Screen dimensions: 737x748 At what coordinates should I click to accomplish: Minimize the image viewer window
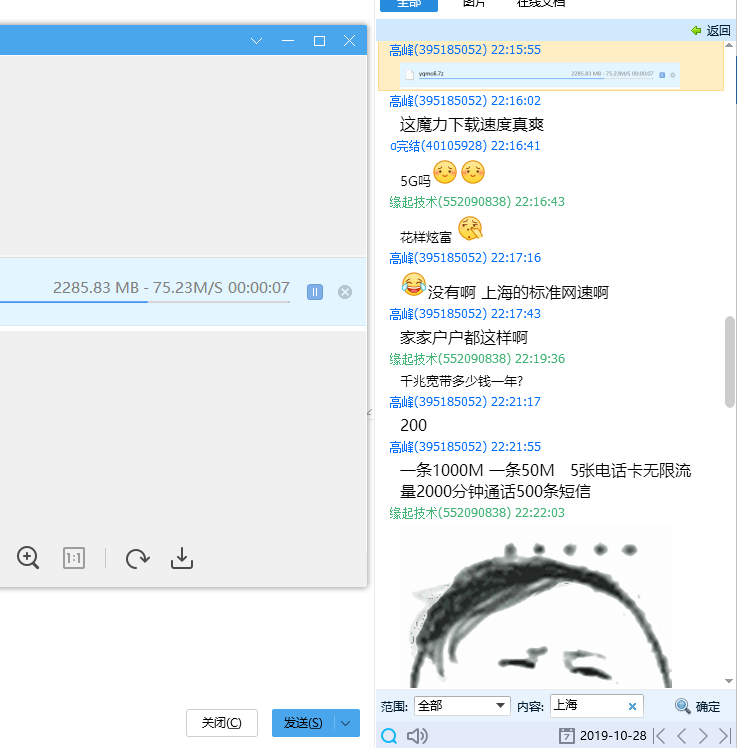[x=288, y=41]
